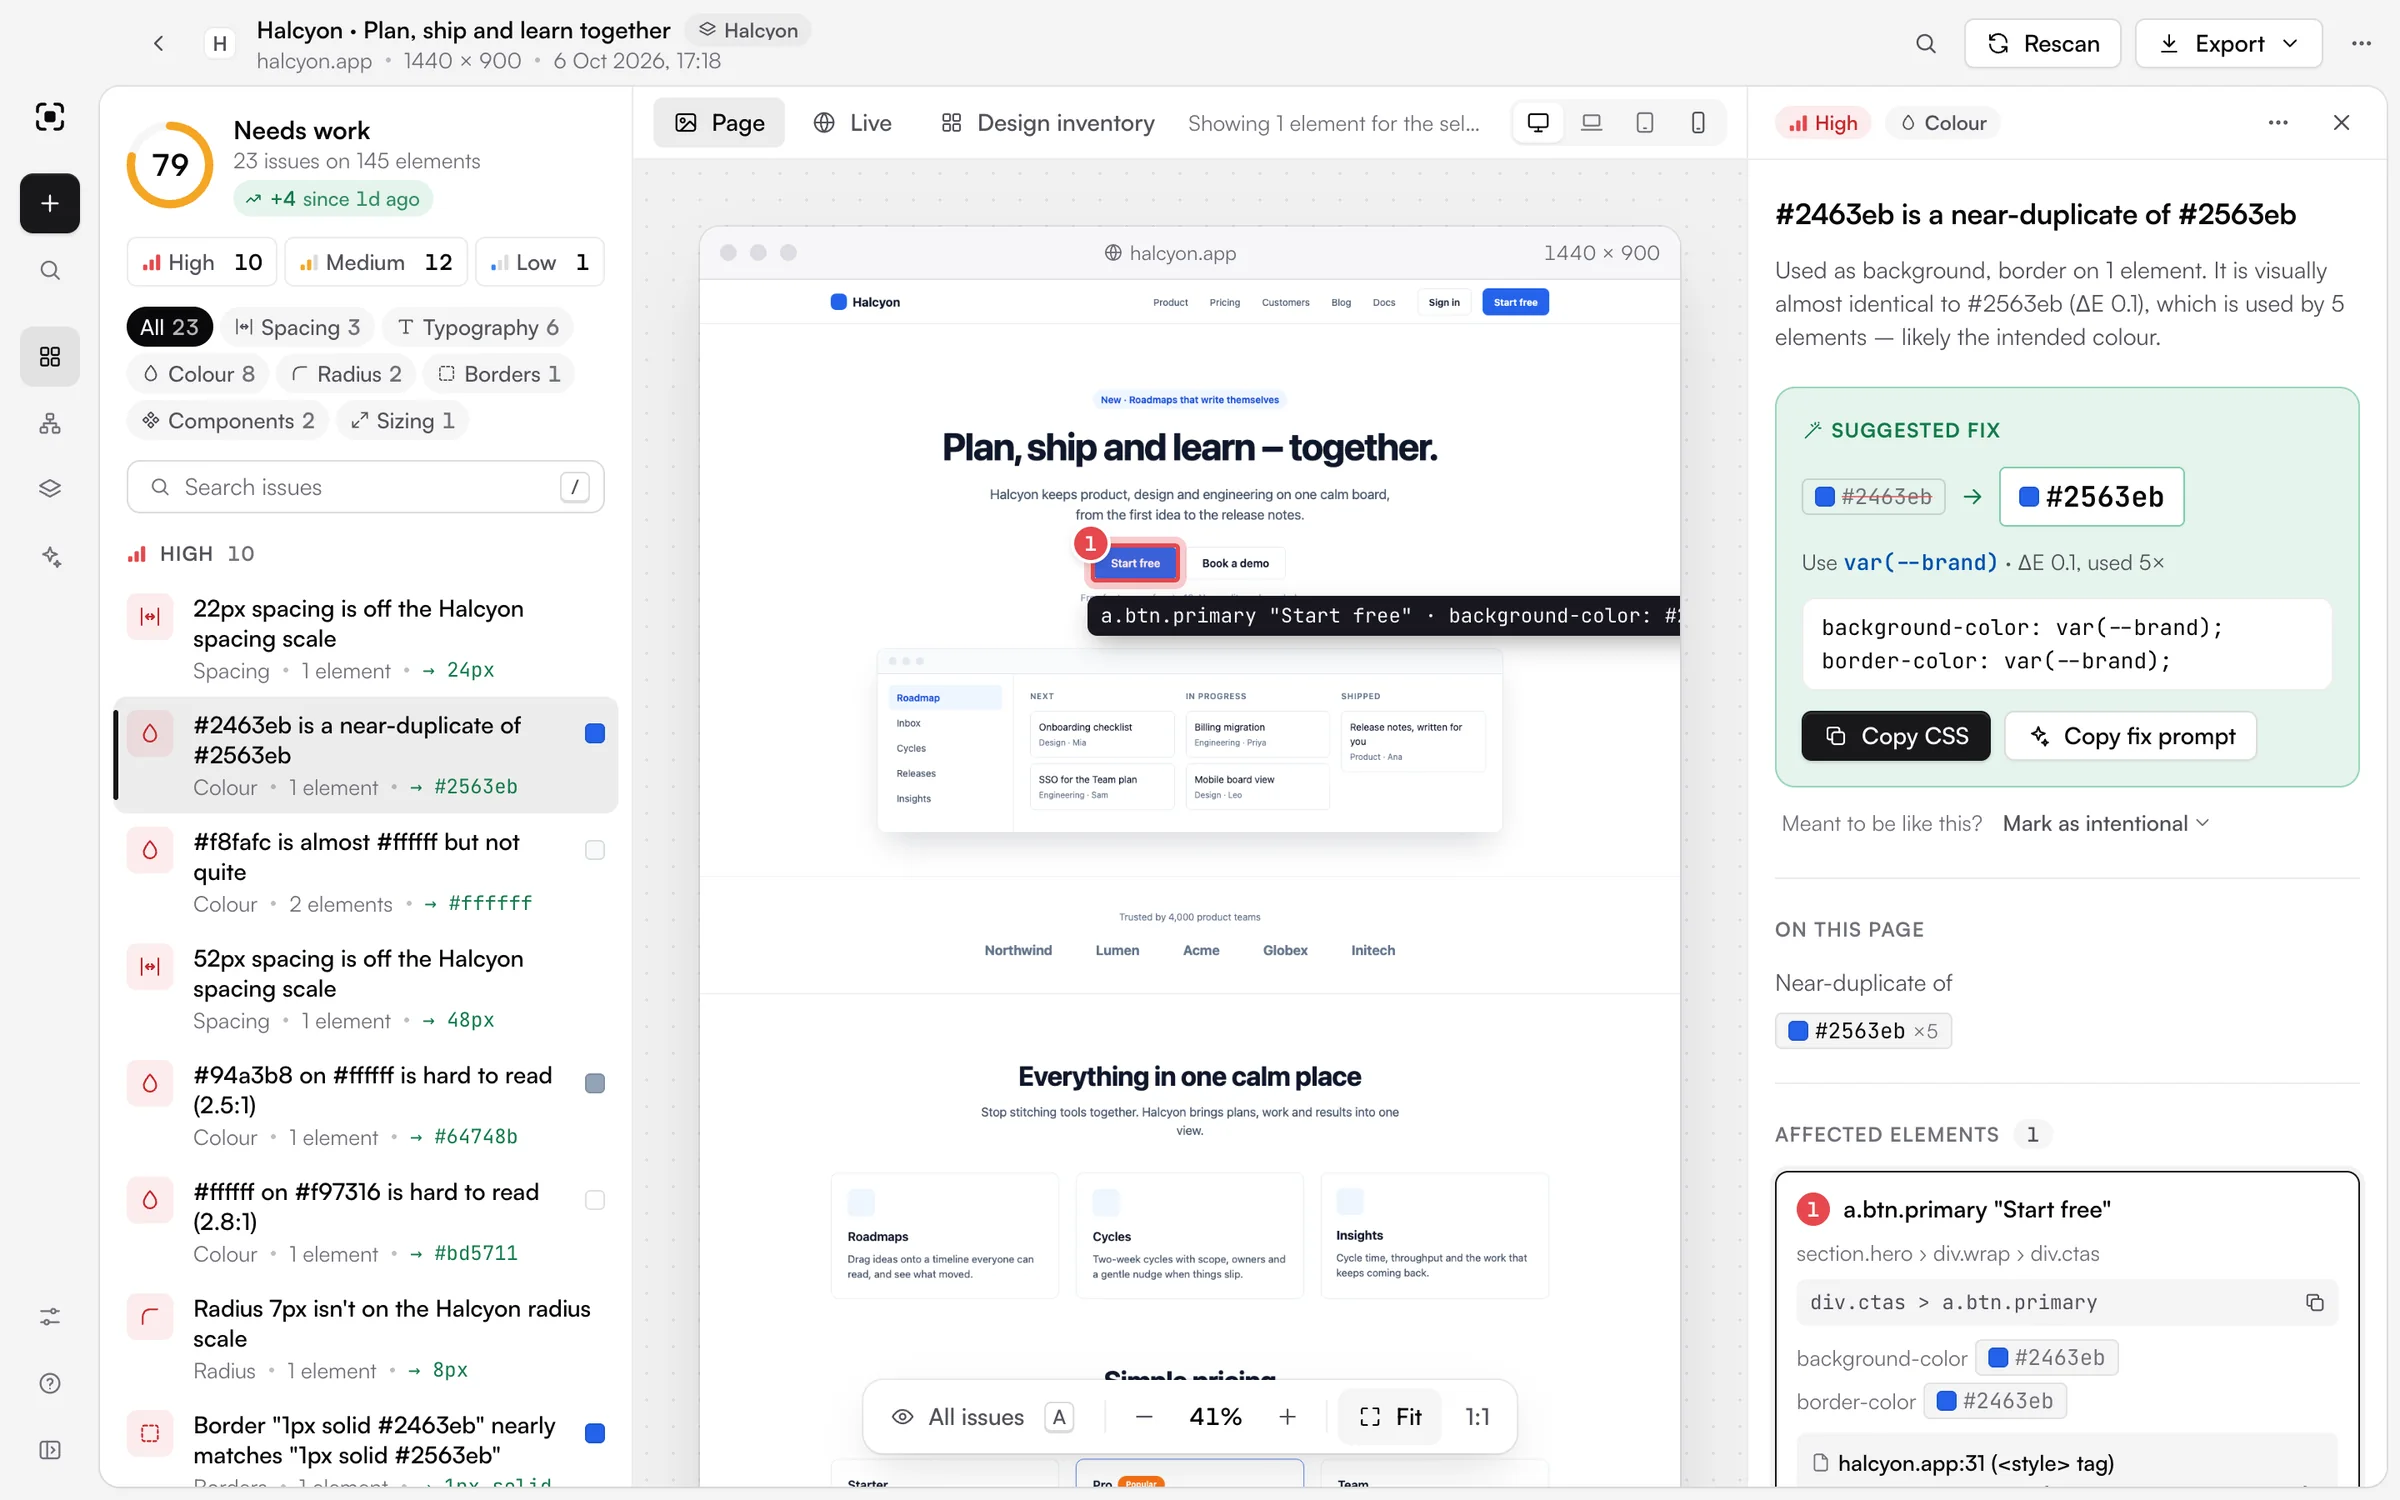Switch to mobile phone viewport icon

tap(1697, 123)
